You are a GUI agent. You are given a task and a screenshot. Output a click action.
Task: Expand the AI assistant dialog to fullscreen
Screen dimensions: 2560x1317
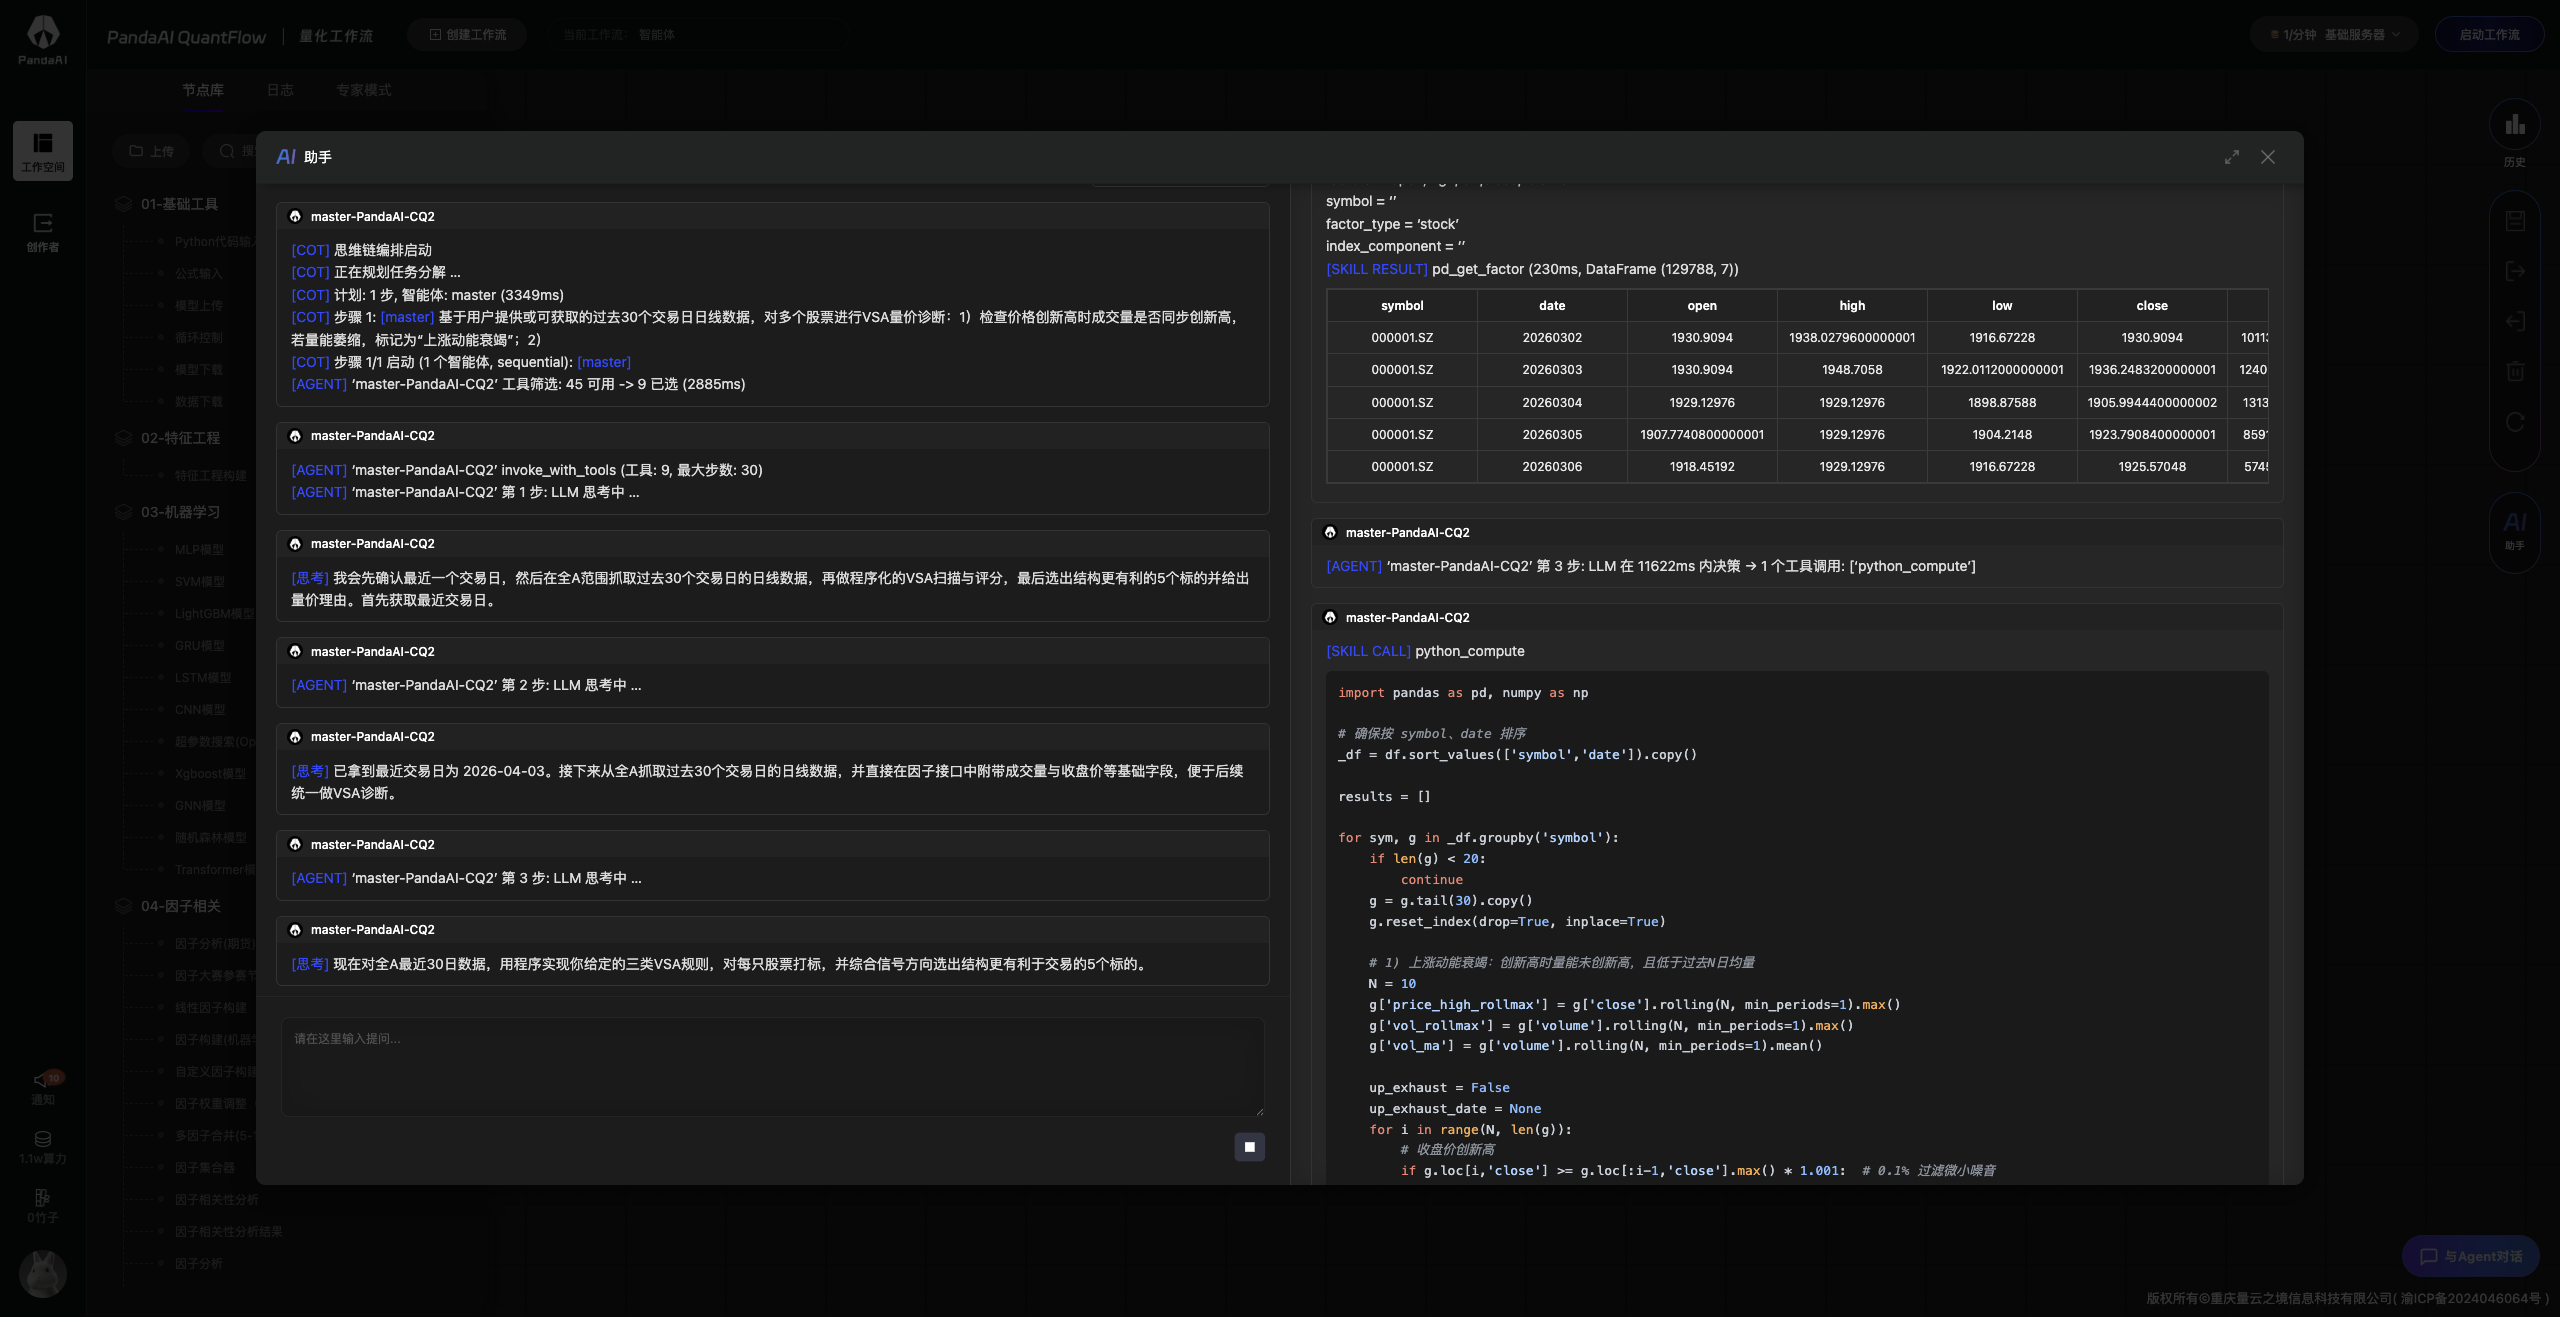(2232, 157)
